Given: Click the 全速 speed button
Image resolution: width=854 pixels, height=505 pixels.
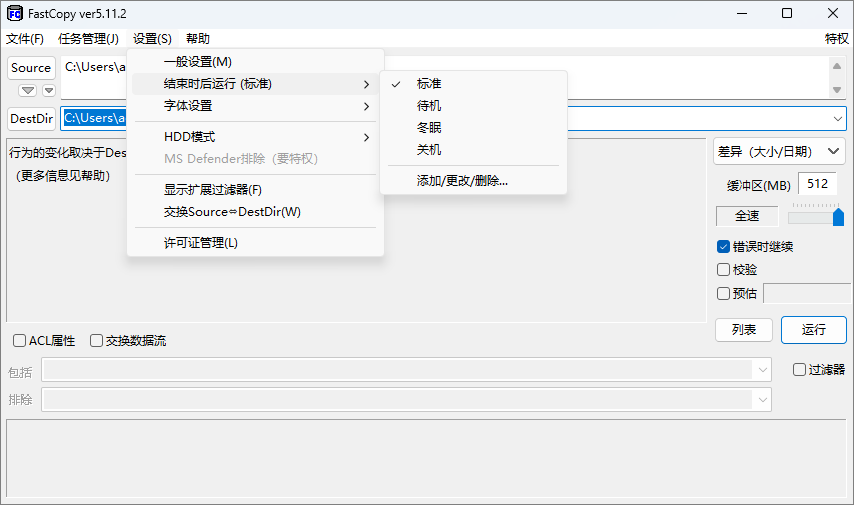Looking at the screenshot, I should coord(747,216).
